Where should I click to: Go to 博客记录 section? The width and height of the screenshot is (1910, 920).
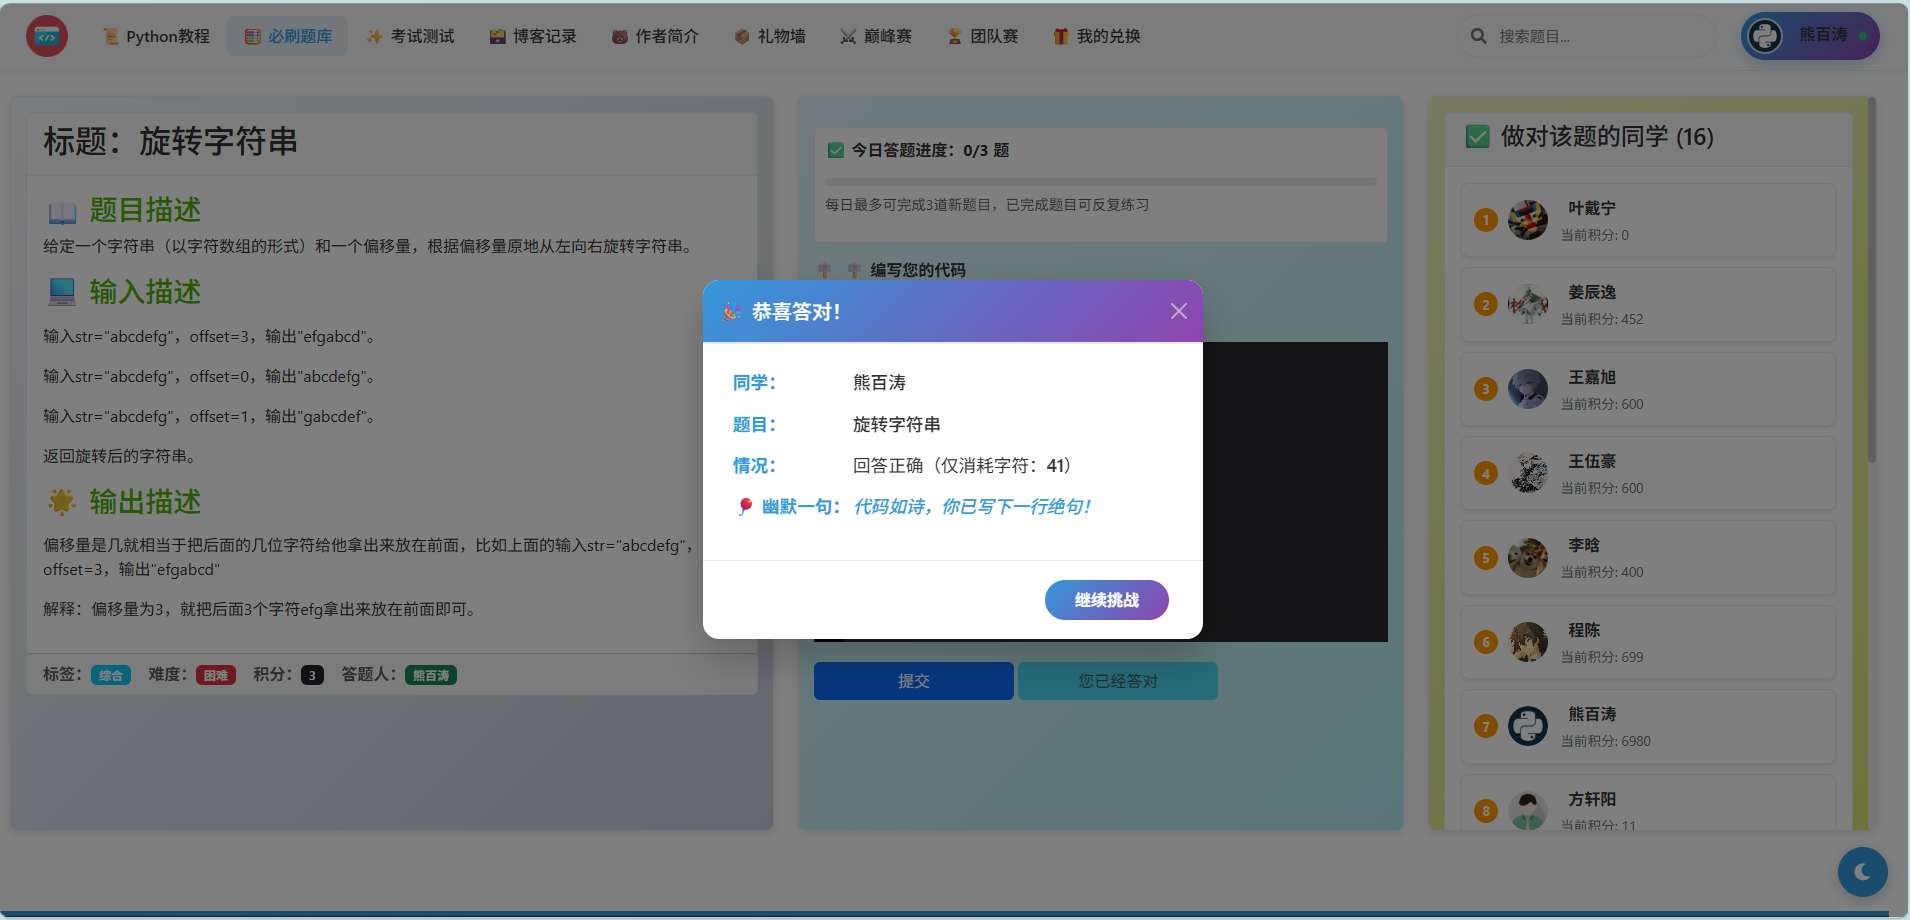(533, 37)
